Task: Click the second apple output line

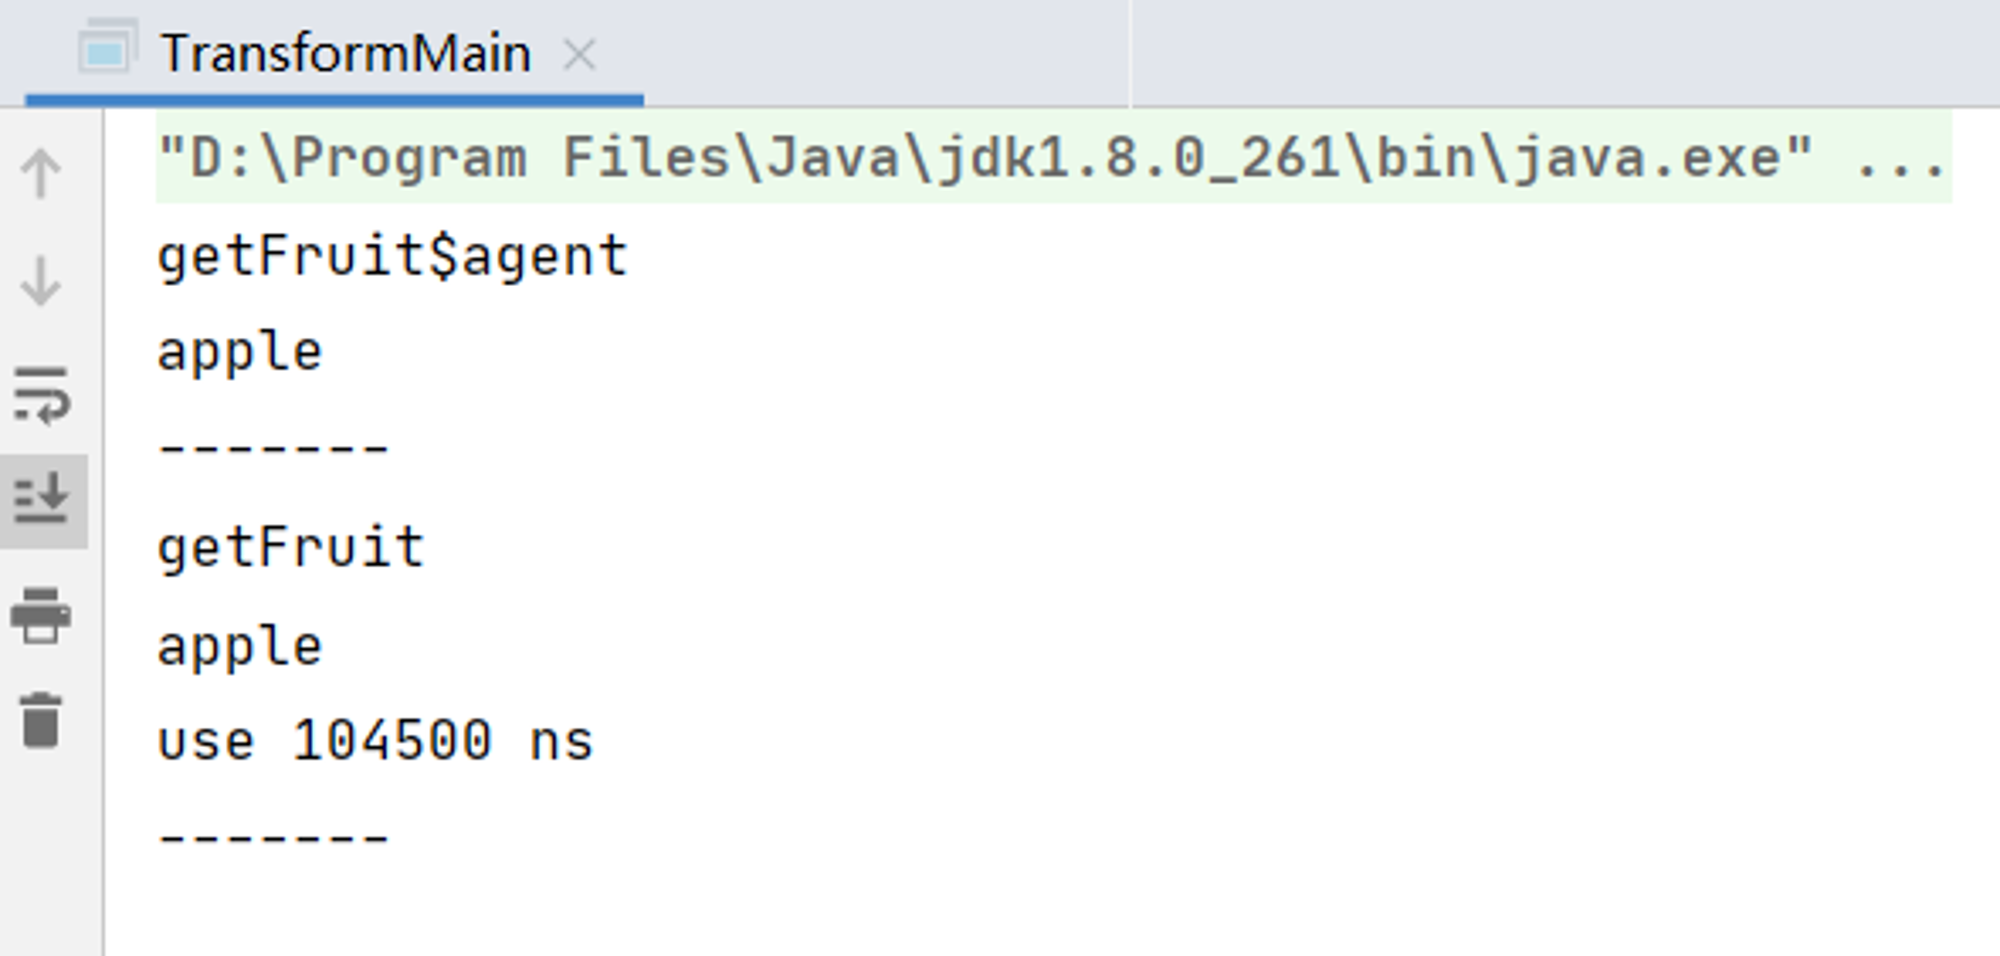Action: (x=240, y=646)
